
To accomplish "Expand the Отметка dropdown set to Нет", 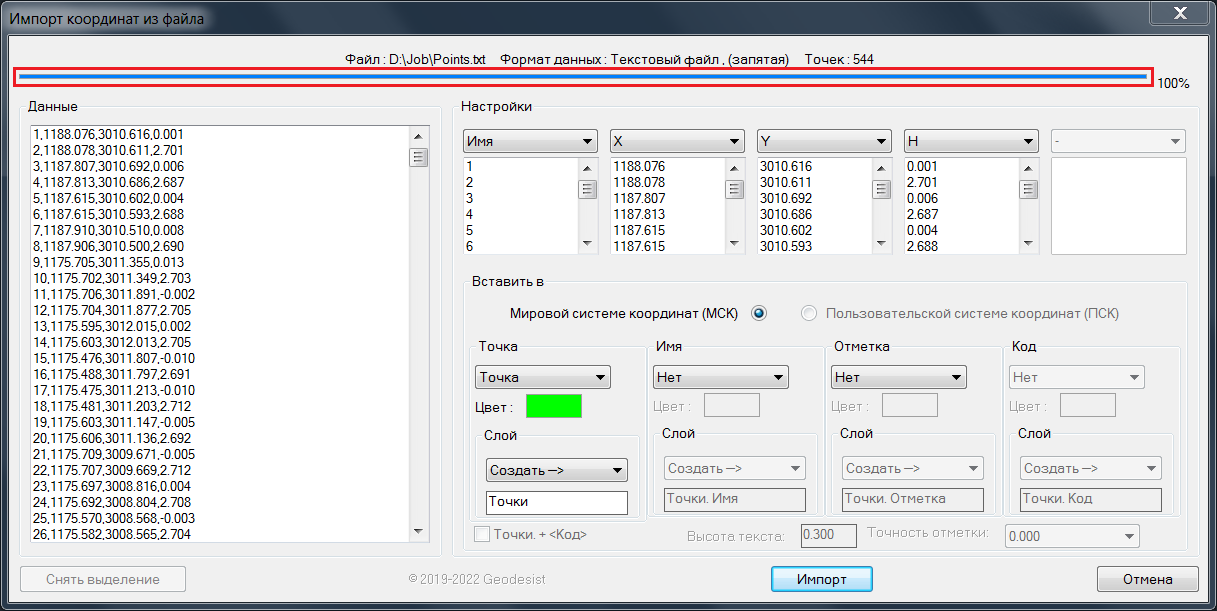I will [x=898, y=377].
